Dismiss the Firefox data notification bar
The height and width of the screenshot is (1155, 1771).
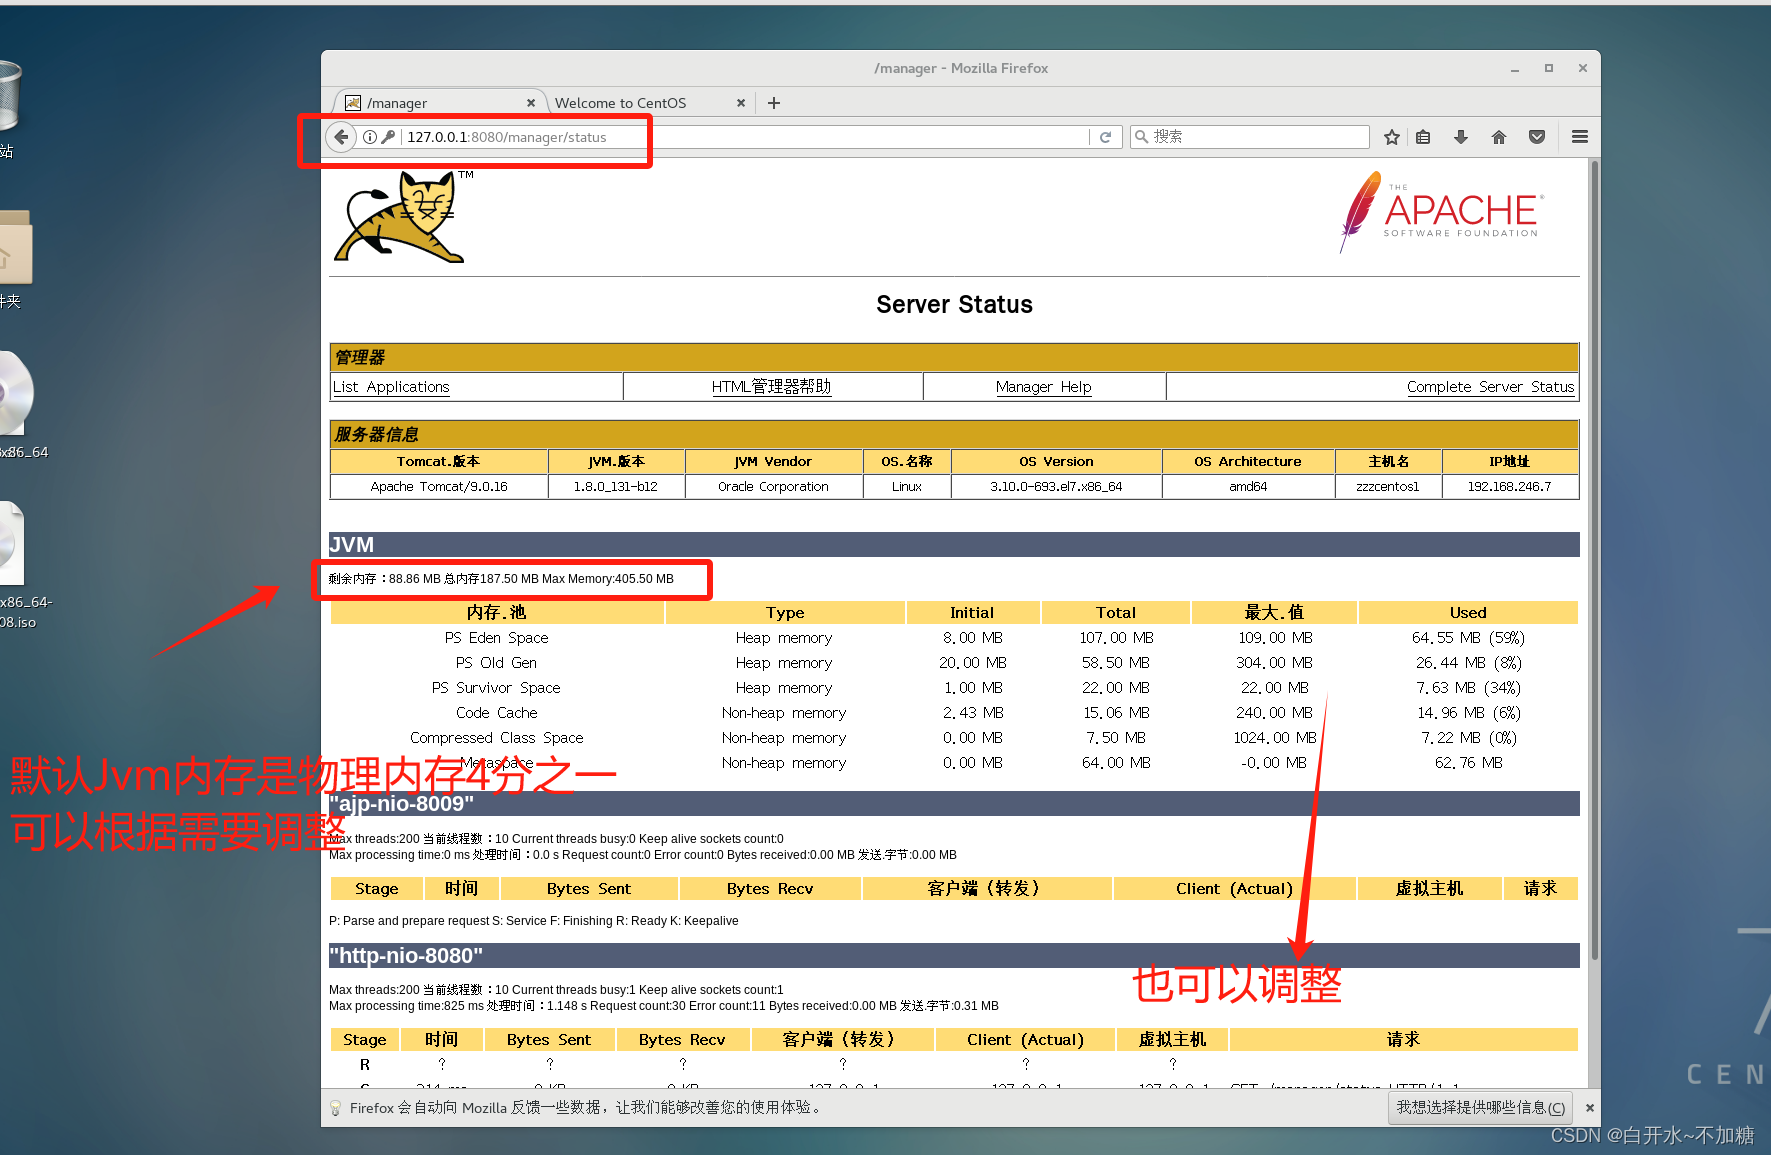[1590, 1108]
